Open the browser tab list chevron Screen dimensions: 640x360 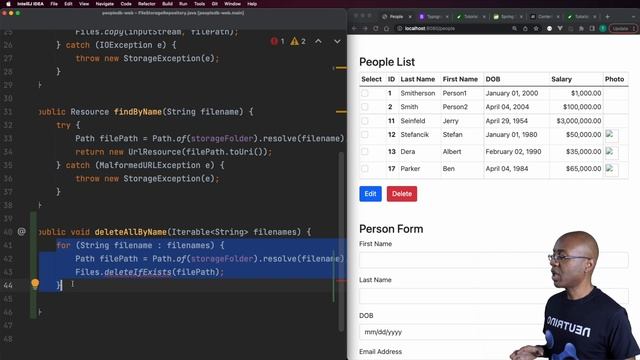pos(633,17)
